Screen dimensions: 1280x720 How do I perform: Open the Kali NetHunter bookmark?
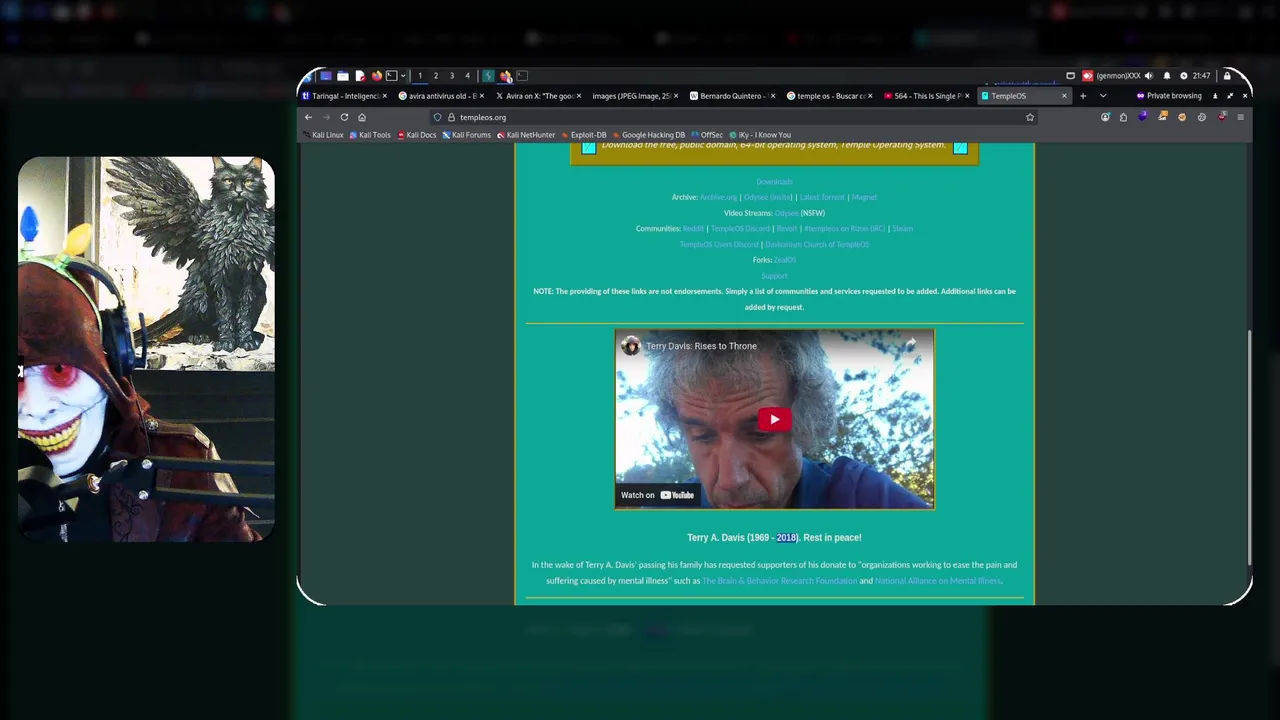click(x=526, y=135)
